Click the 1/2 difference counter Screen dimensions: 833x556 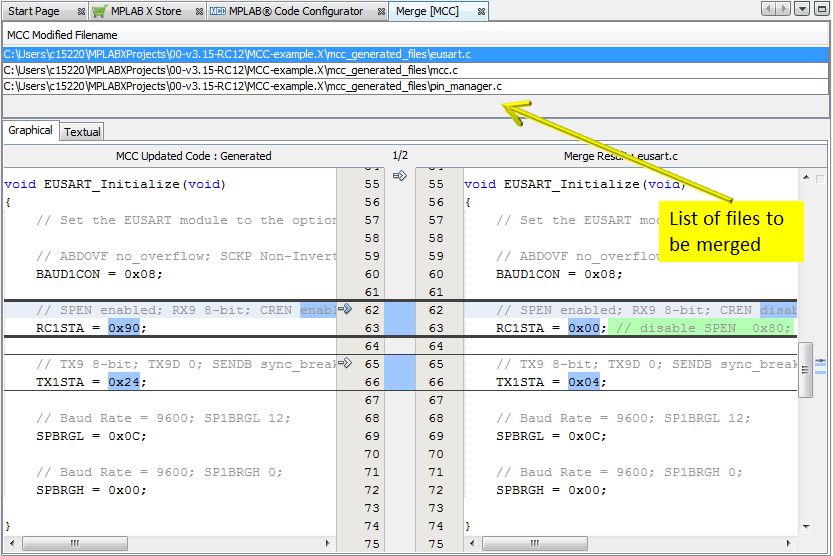tap(400, 155)
